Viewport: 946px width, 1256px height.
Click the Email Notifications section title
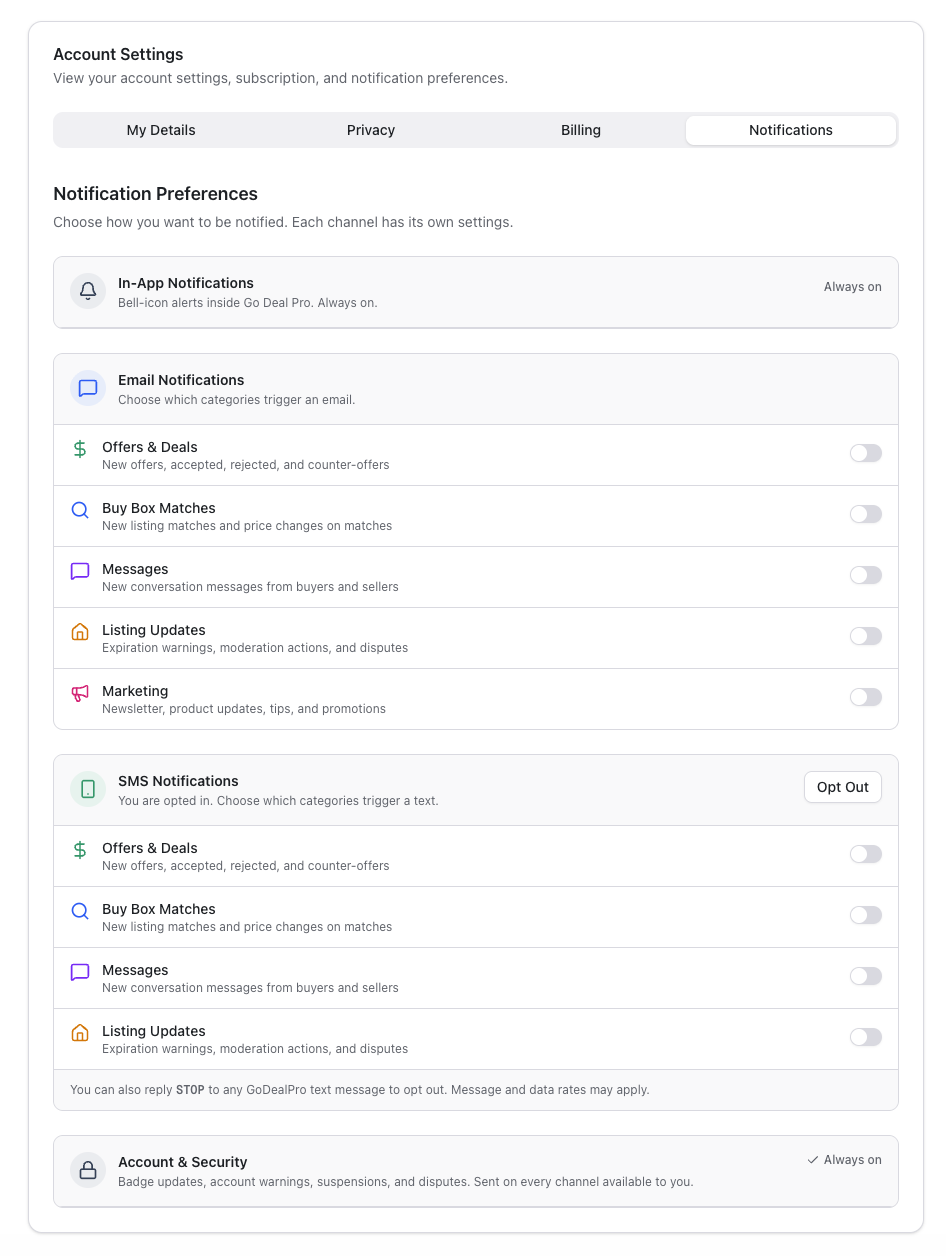[181, 380]
